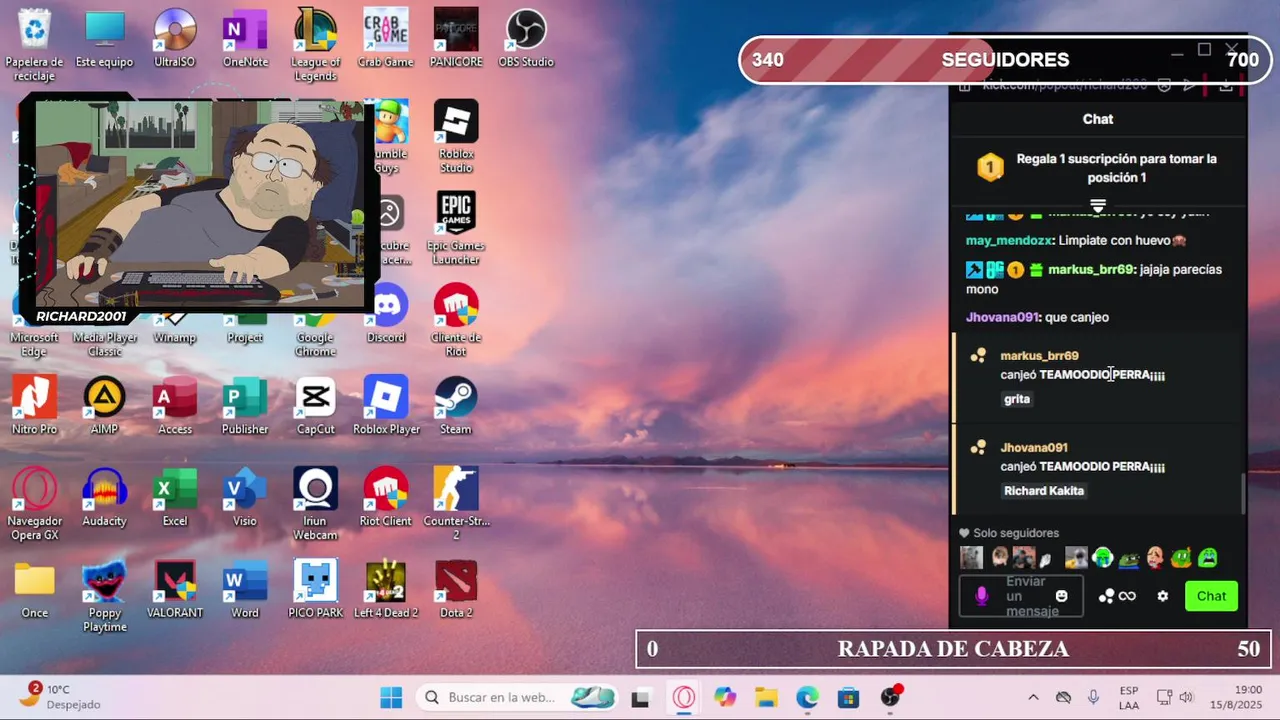This screenshot has height=720, width=1280.
Task: Open the Riot Client desktop icon
Action: click(x=386, y=498)
